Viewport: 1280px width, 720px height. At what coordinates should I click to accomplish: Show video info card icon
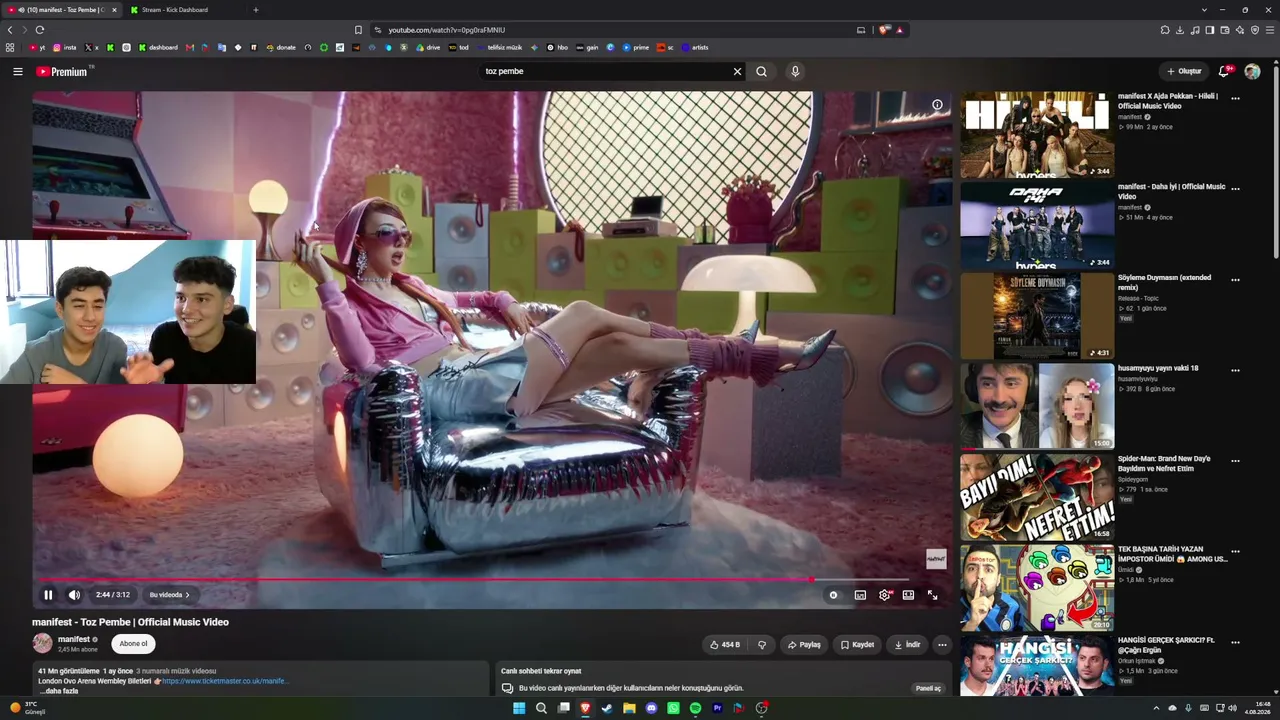pyautogui.click(x=937, y=105)
